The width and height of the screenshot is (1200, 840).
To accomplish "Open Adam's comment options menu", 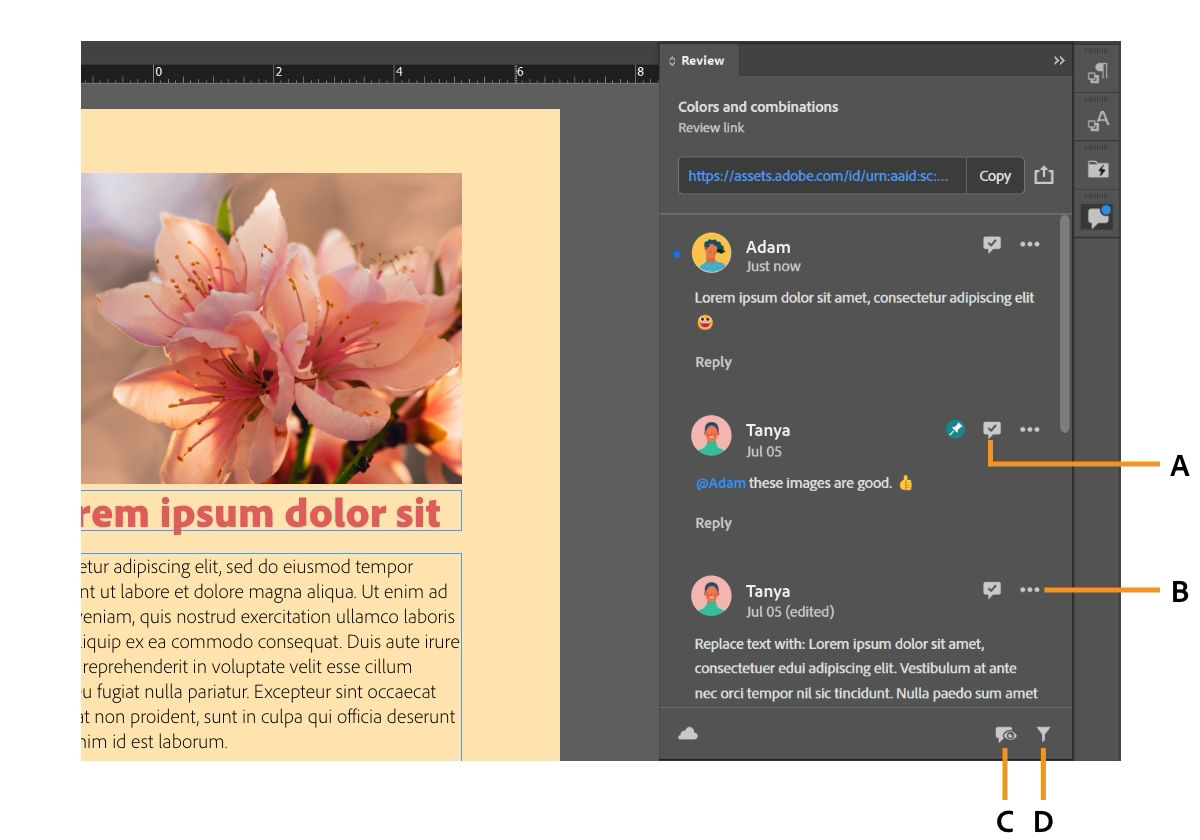I will 1030,244.
